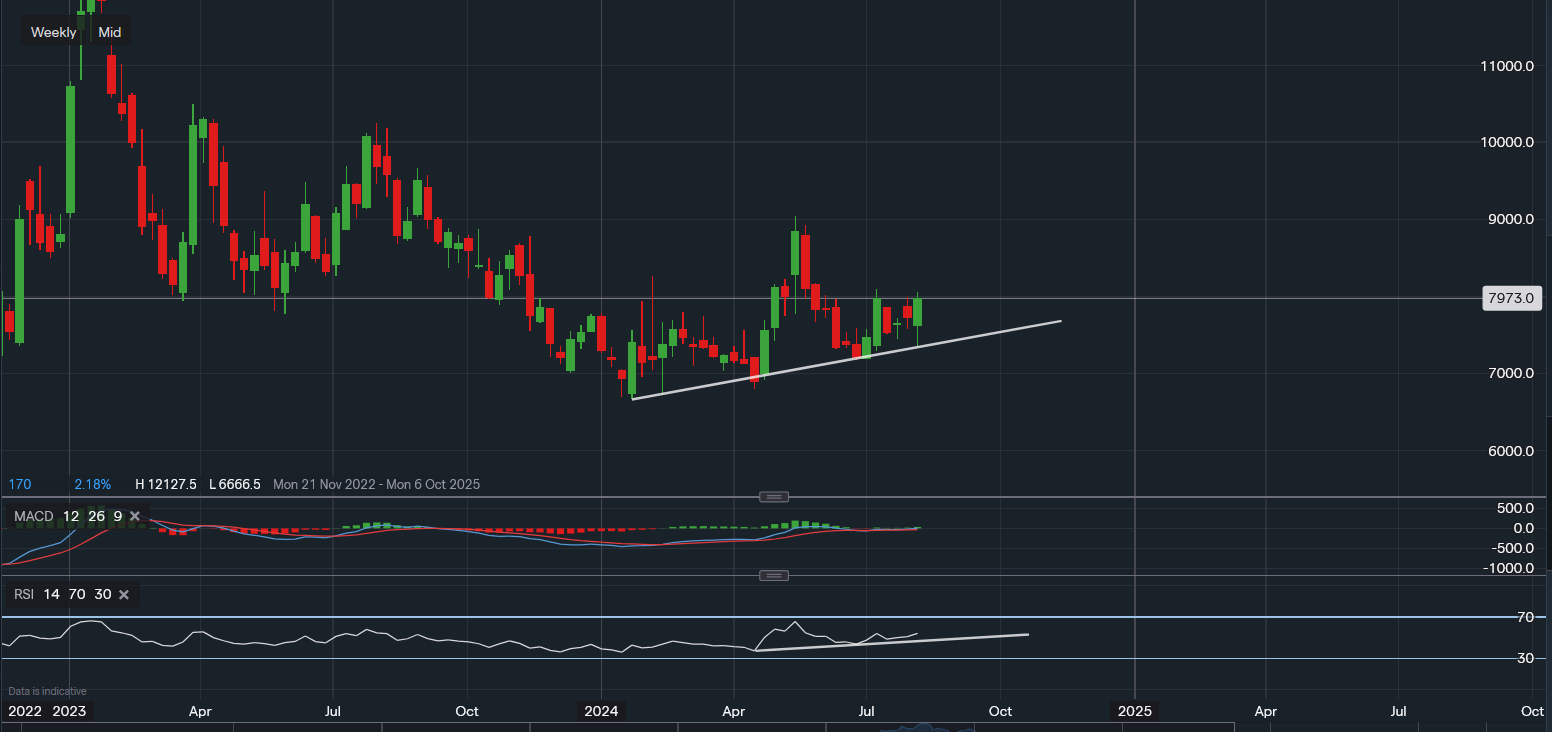This screenshot has width=1552, height=732.
Task: Click the 7973.0 current price tag
Action: coord(1510,298)
